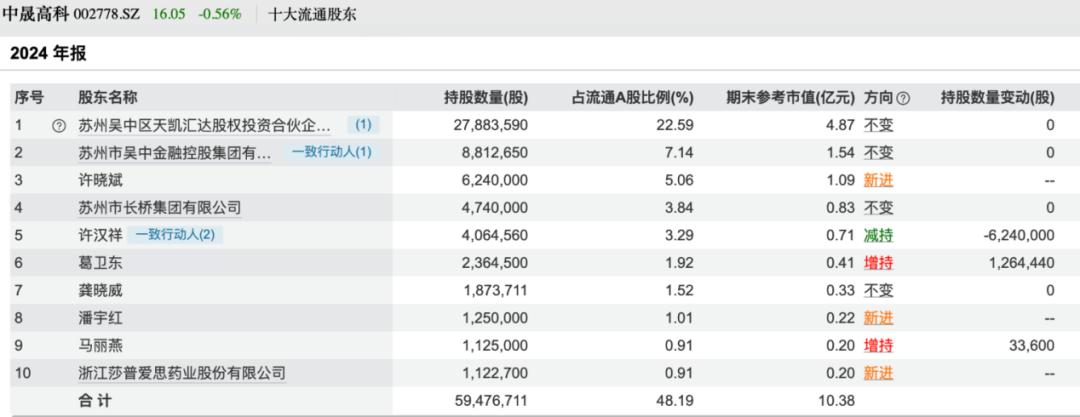Click 减持 status for 许汉祥
1080x417 pixels.
coord(879,236)
